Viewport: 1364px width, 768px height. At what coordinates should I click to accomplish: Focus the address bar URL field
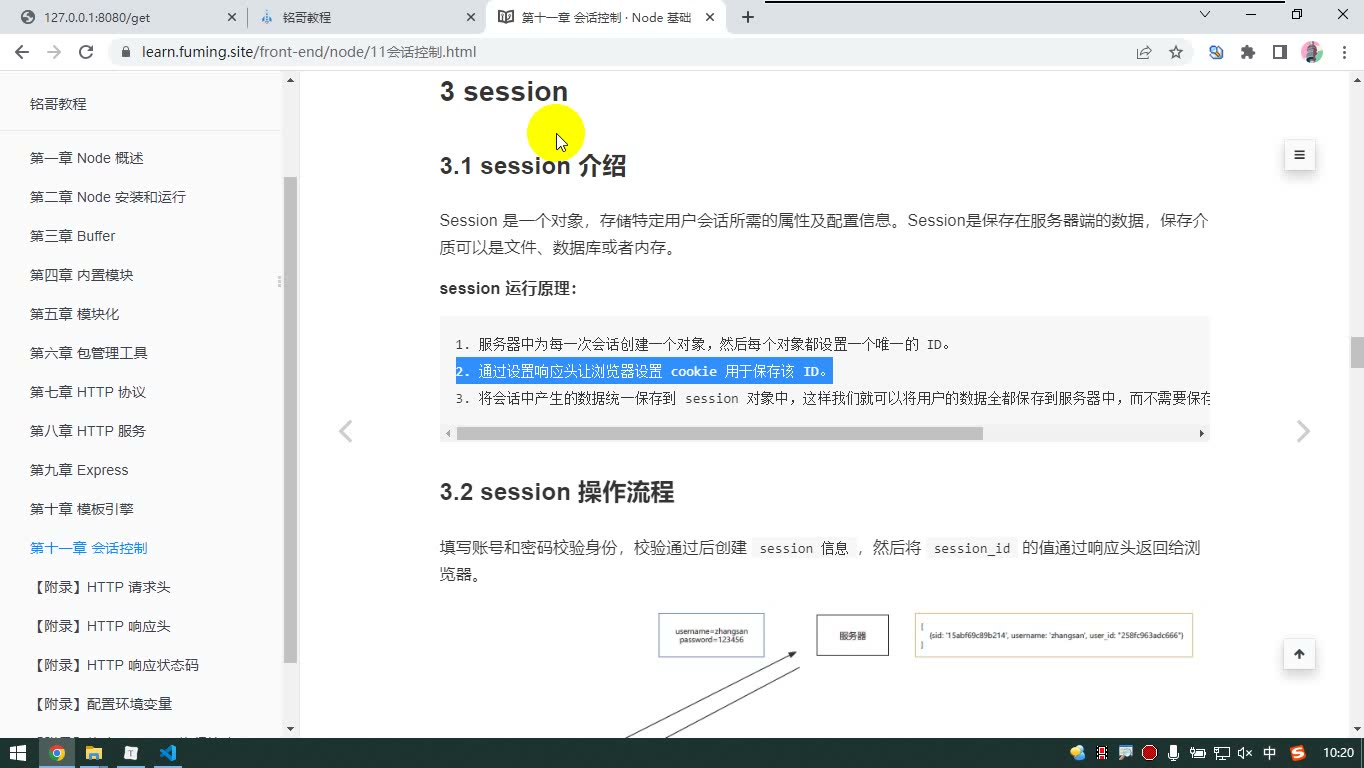pos(620,52)
